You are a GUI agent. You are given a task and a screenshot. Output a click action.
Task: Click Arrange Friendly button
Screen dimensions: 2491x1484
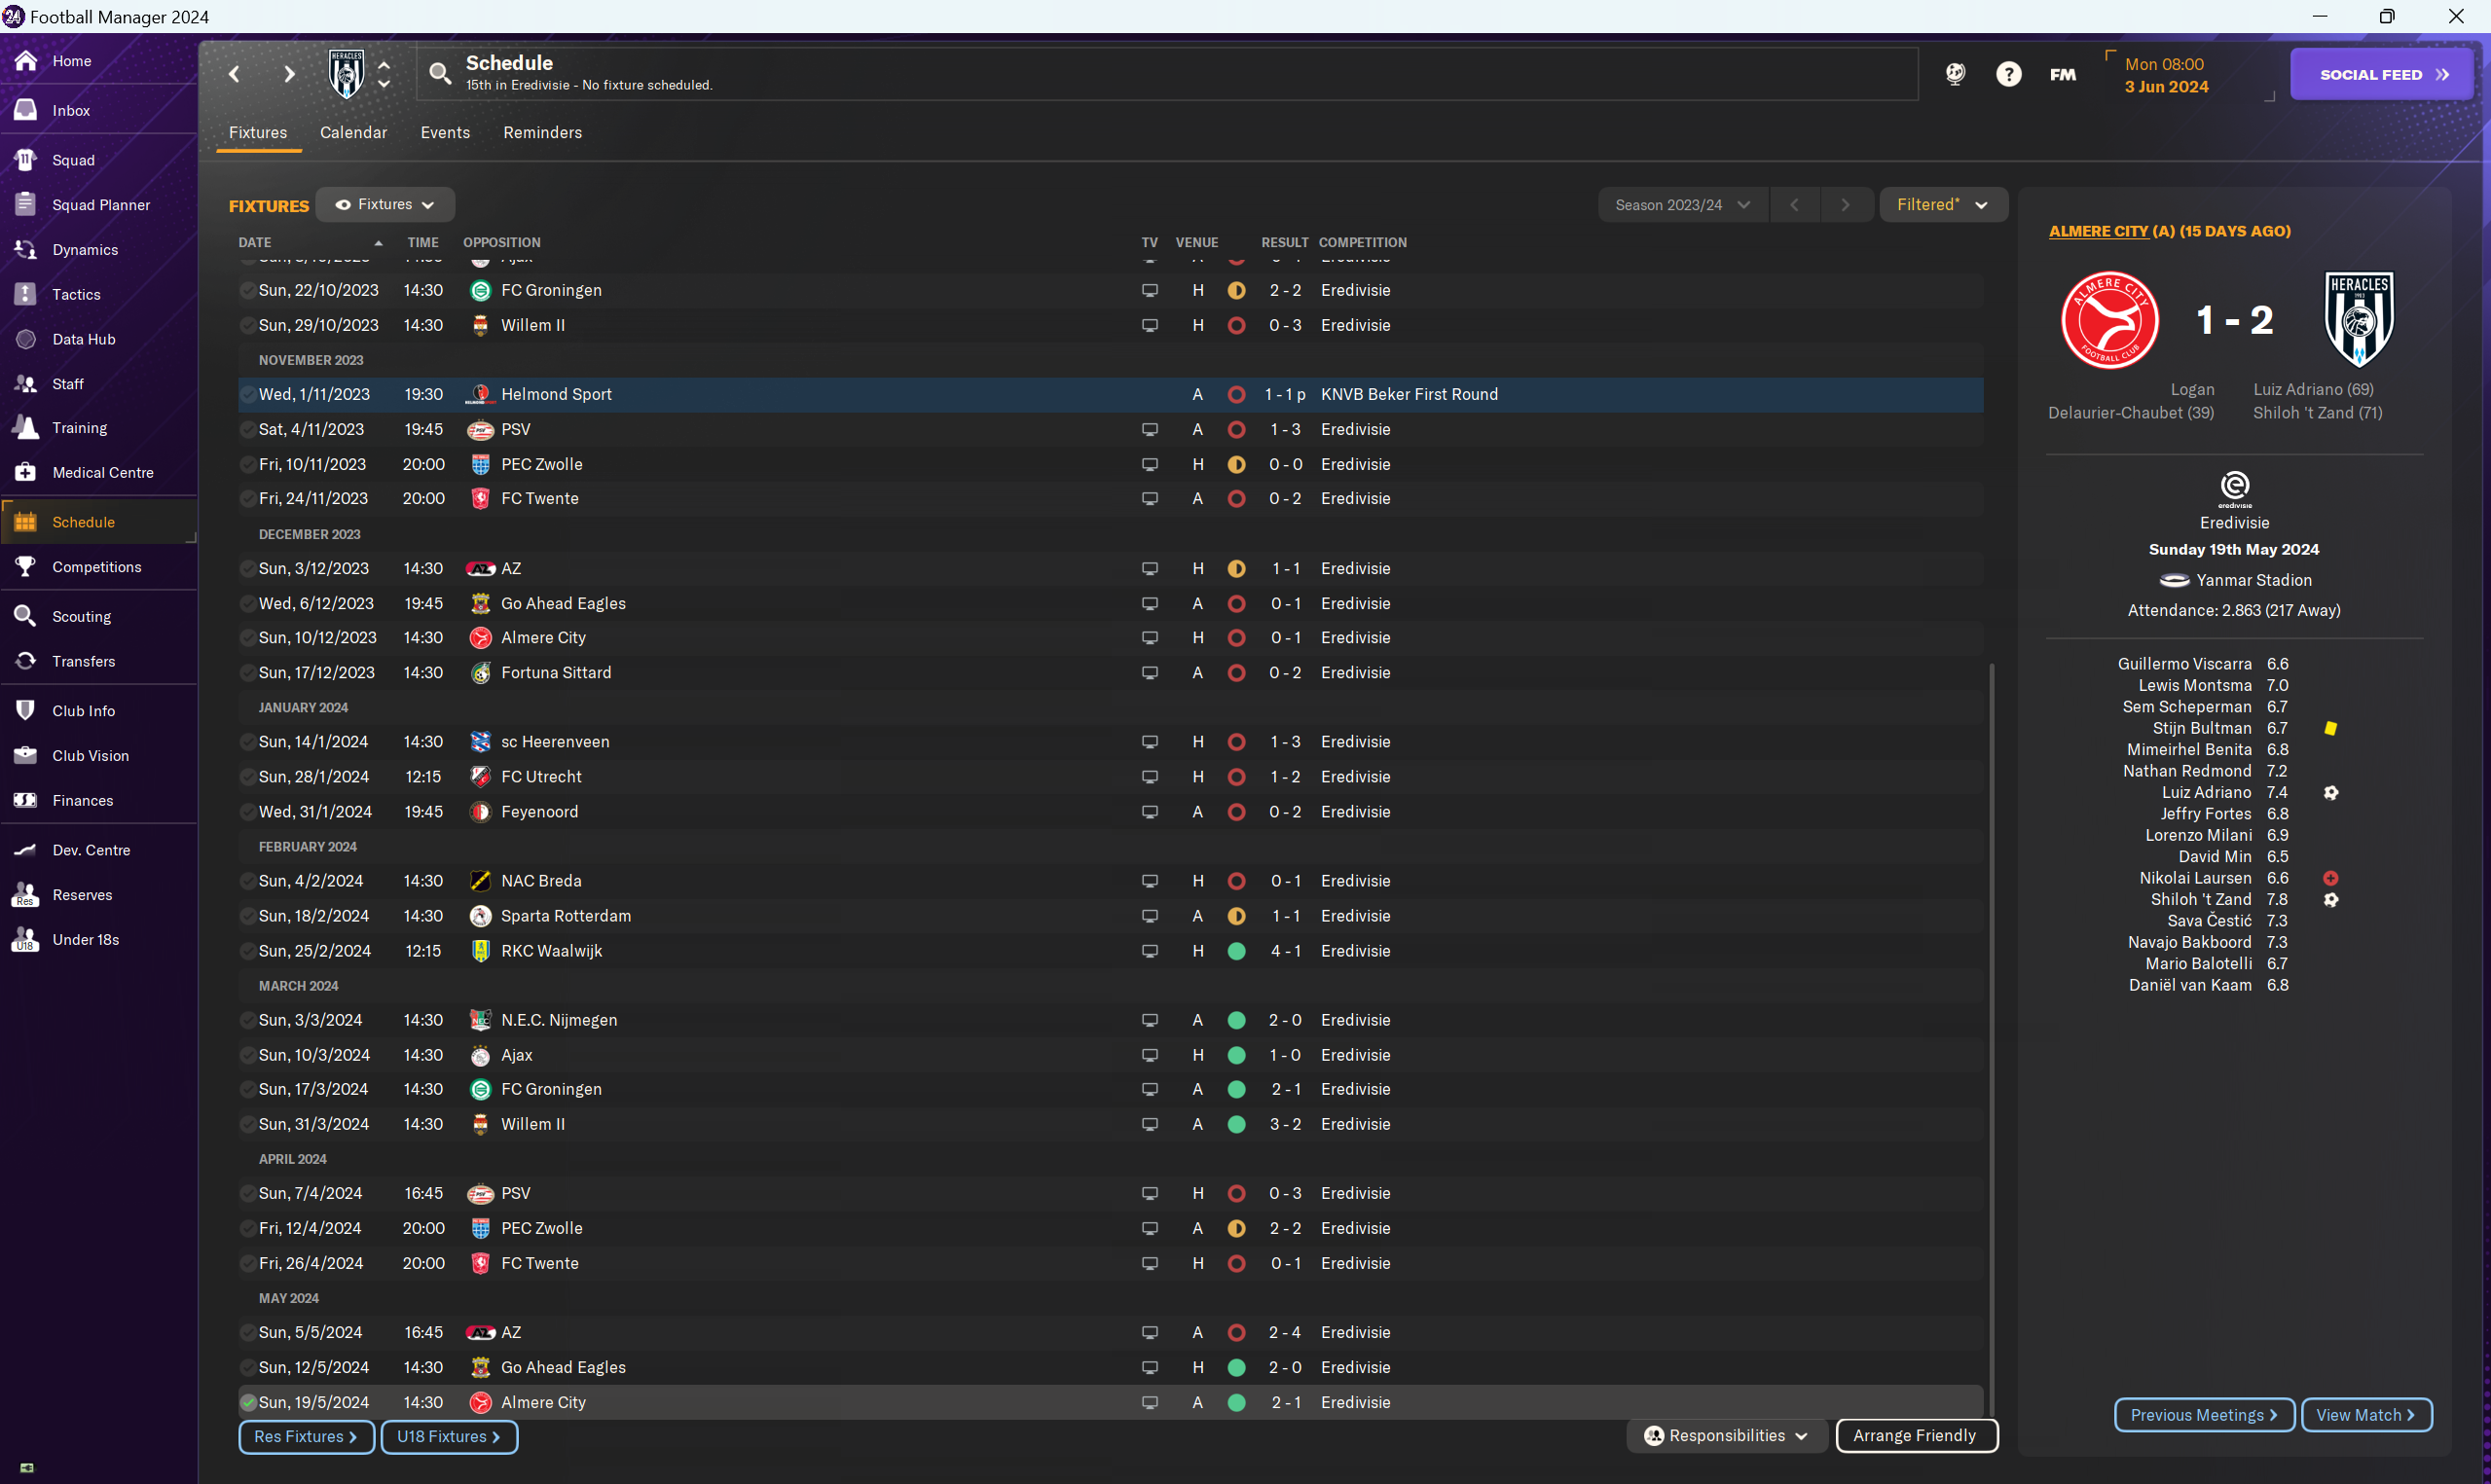point(1916,1435)
